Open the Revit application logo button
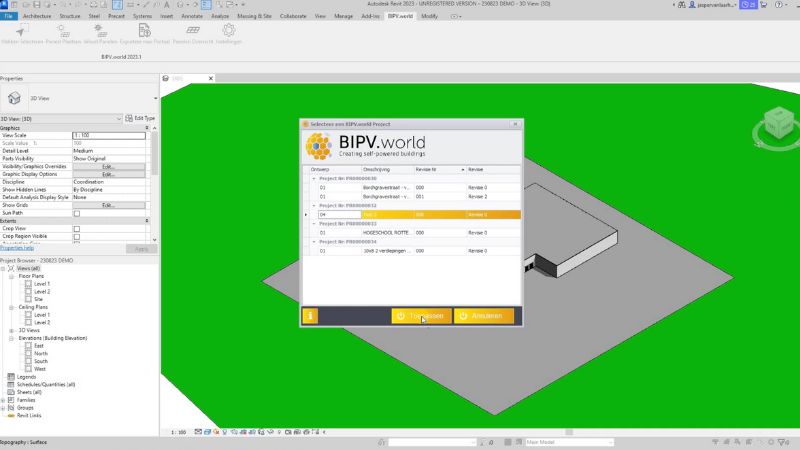 4,5
